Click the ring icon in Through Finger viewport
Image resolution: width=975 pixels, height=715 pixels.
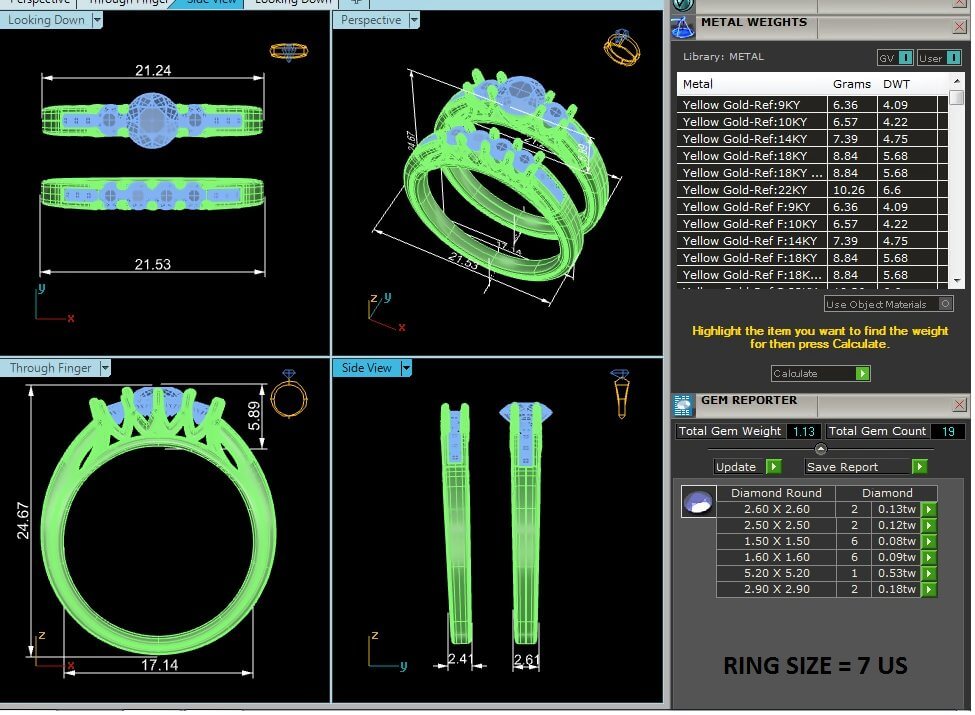tap(289, 391)
